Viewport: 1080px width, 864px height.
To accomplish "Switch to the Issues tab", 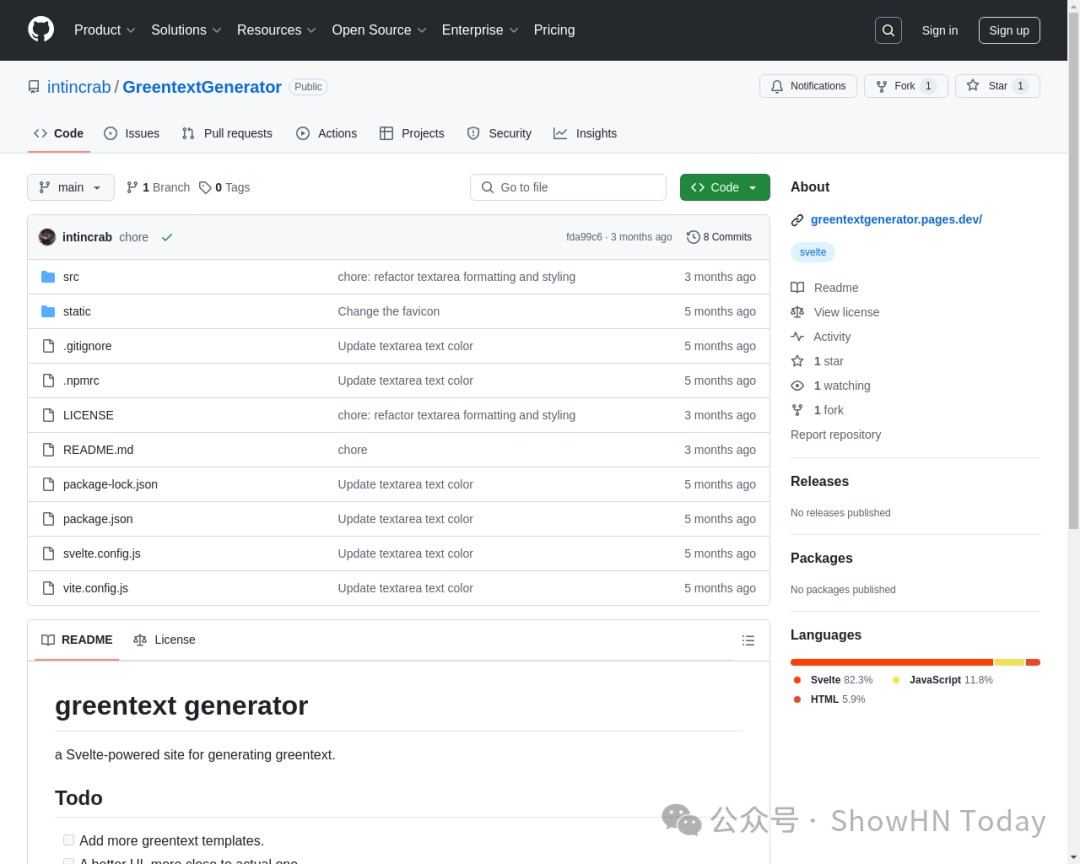I will coord(132,134).
